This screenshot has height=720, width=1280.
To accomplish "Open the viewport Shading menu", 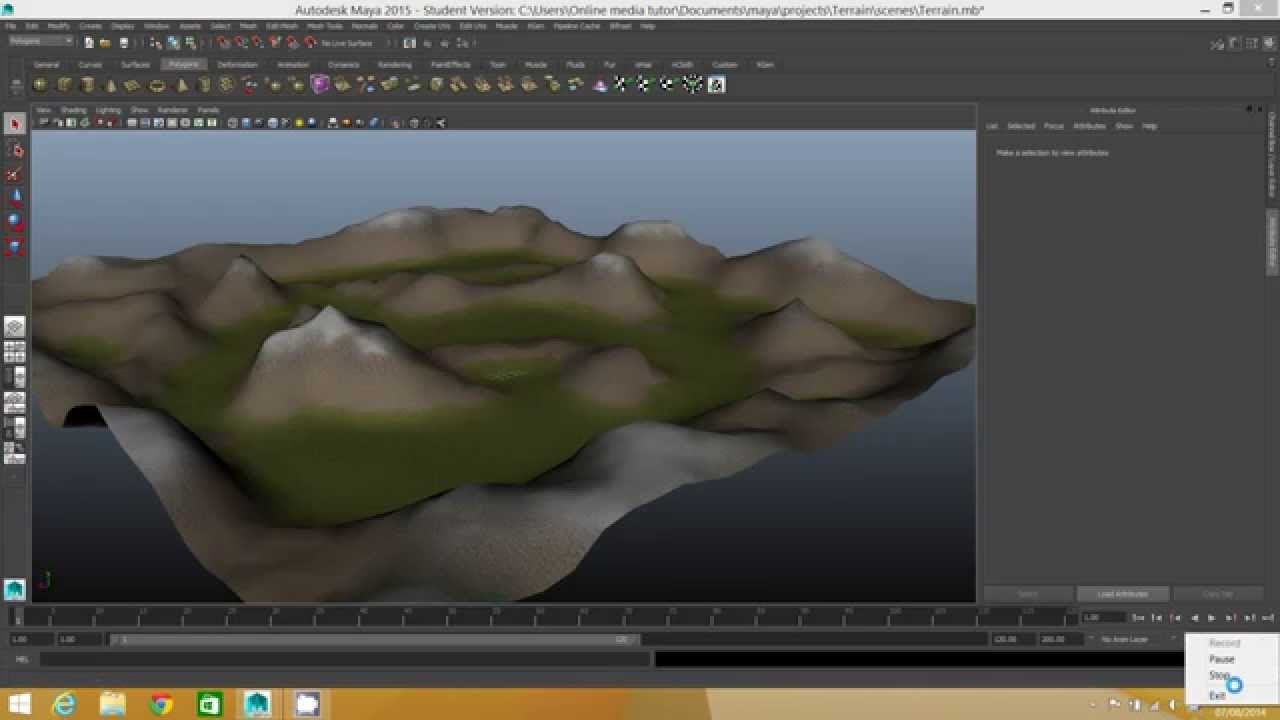I will coord(73,110).
